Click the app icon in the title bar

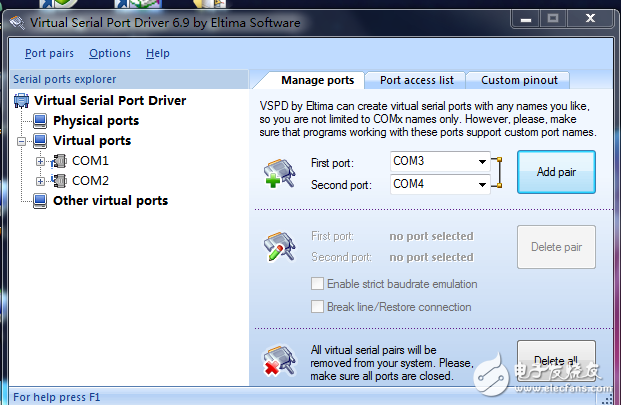[x=17, y=22]
